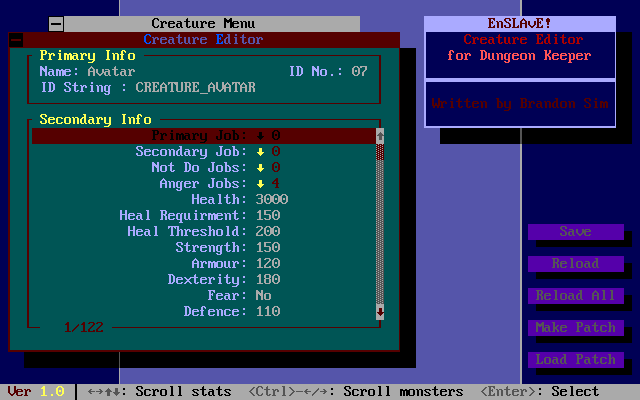Click the Reload button
The height and width of the screenshot is (400, 640).
(576, 264)
